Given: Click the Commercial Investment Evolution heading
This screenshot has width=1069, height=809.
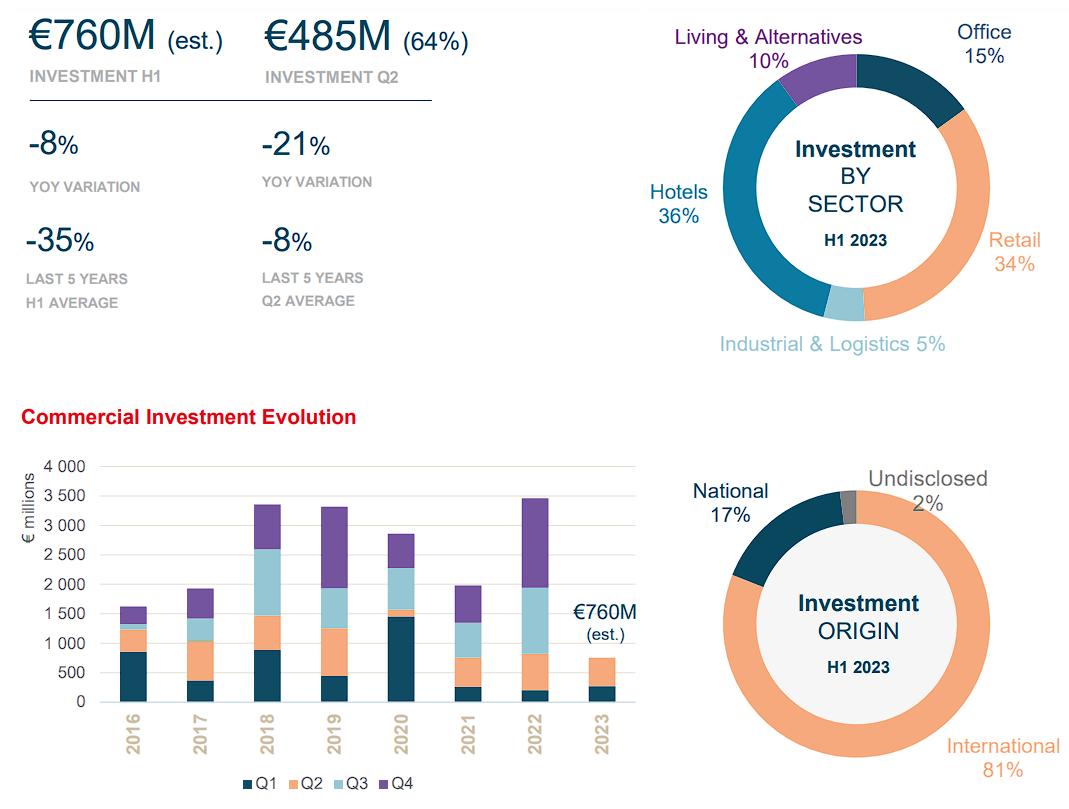Looking at the screenshot, I should pyautogui.click(x=188, y=417).
